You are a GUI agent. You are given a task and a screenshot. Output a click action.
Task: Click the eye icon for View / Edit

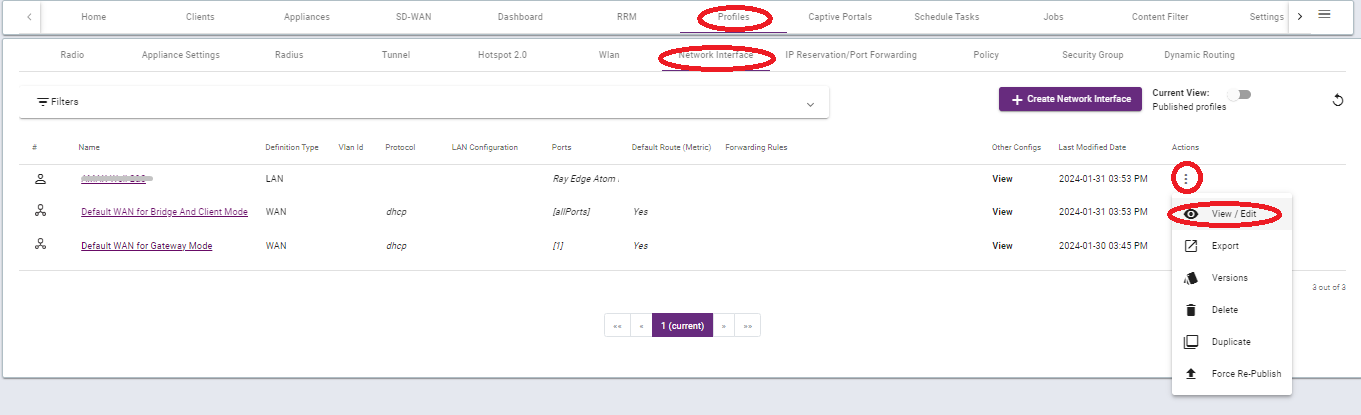click(x=1190, y=214)
